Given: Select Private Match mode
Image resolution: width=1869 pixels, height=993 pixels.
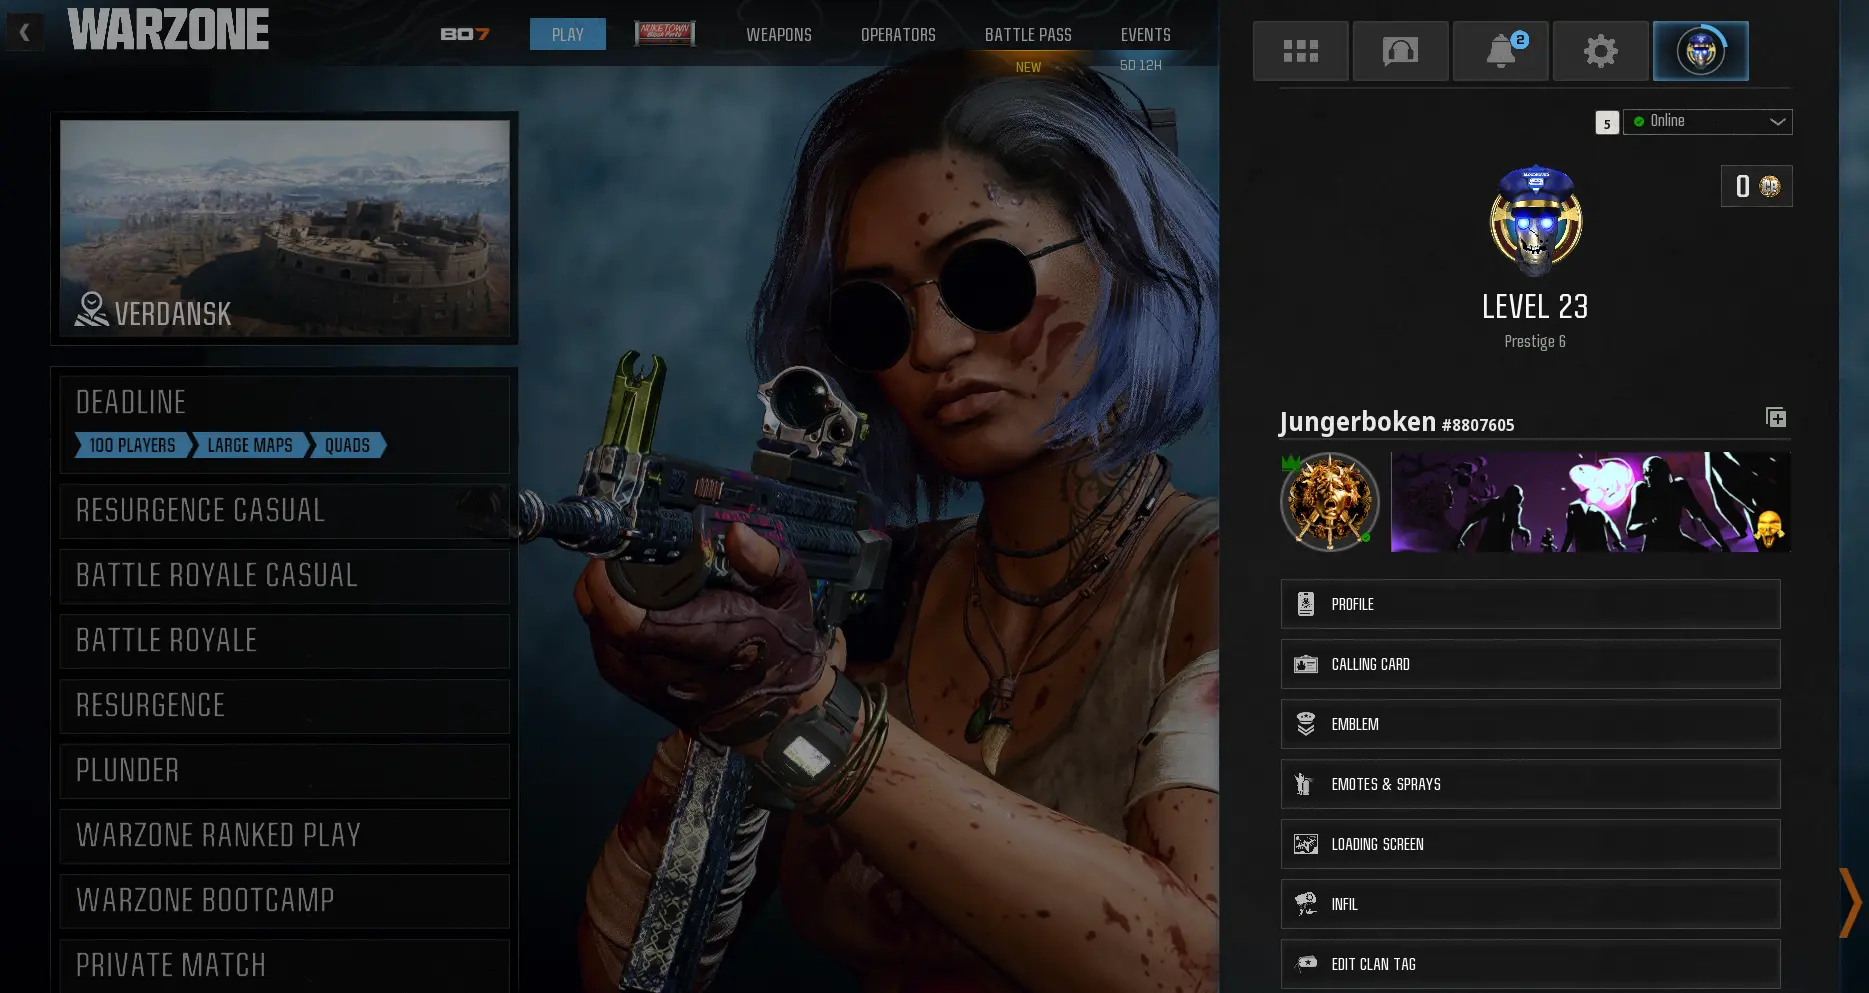Looking at the screenshot, I should coord(285,965).
